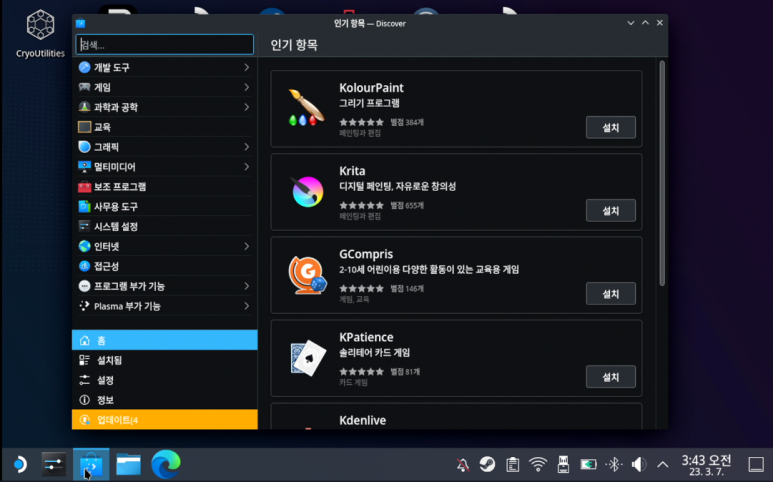Open the clock showing 3:43 오전
This screenshot has width=773, height=482.
click(706, 464)
